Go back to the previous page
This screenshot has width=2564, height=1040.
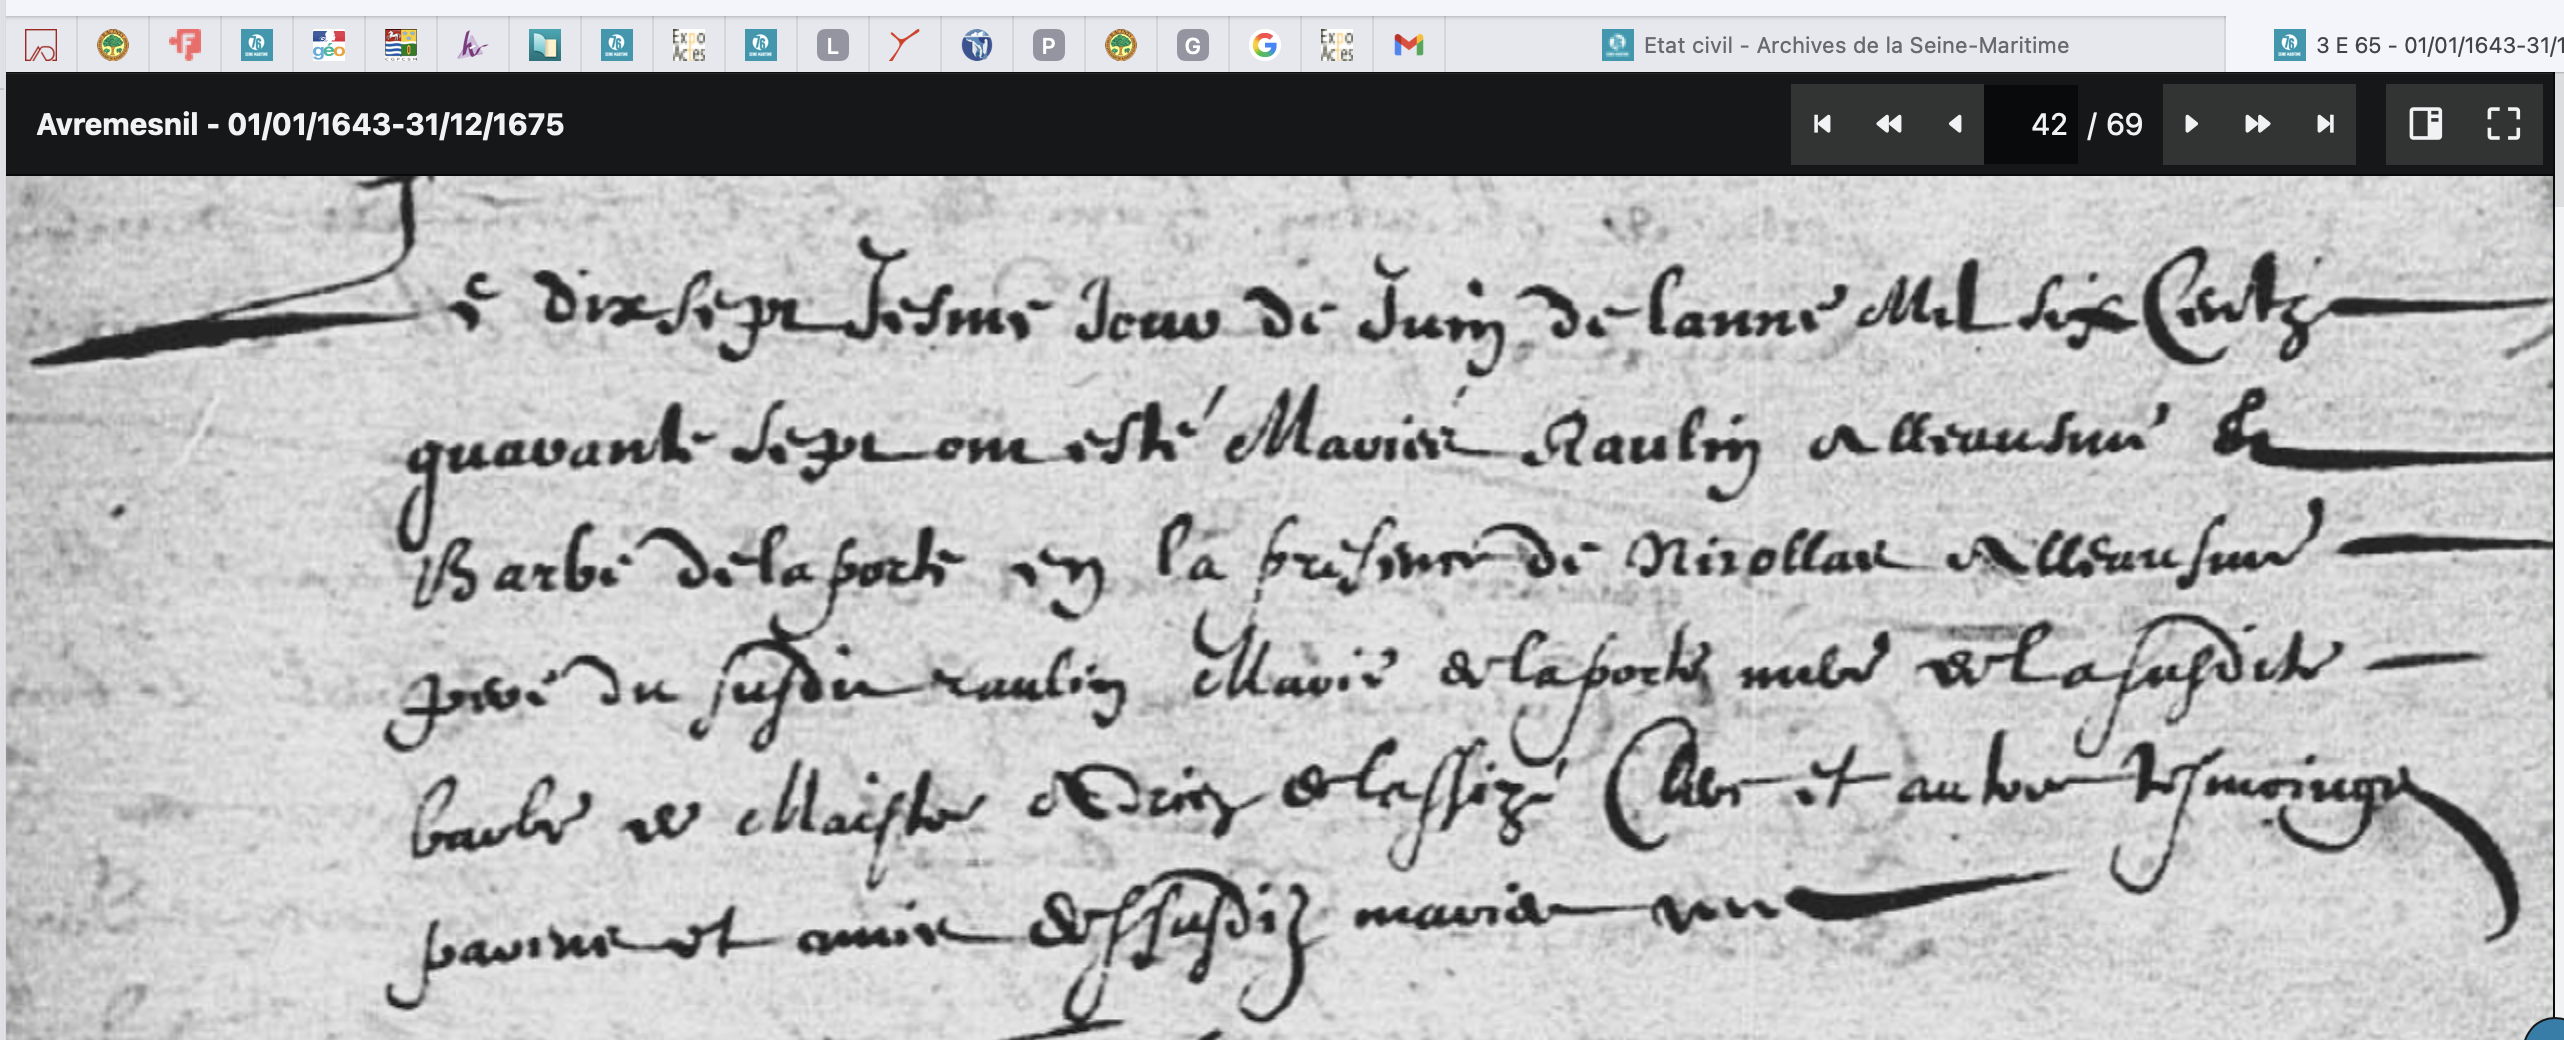[1955, 124]
